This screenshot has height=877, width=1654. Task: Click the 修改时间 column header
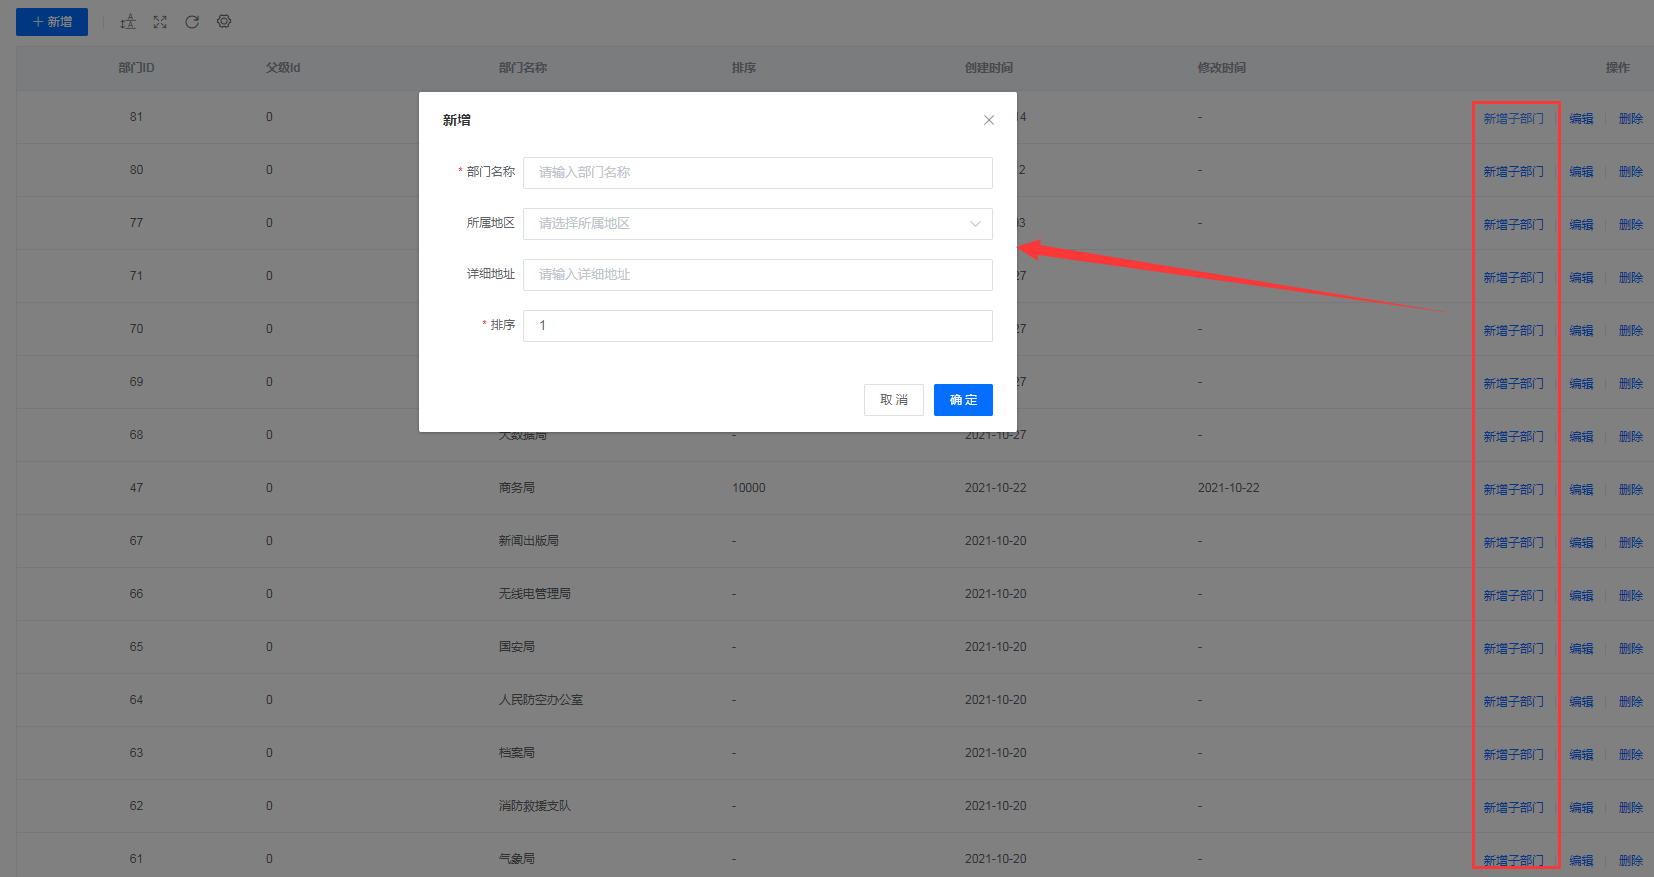click(x=1222, y=68)
